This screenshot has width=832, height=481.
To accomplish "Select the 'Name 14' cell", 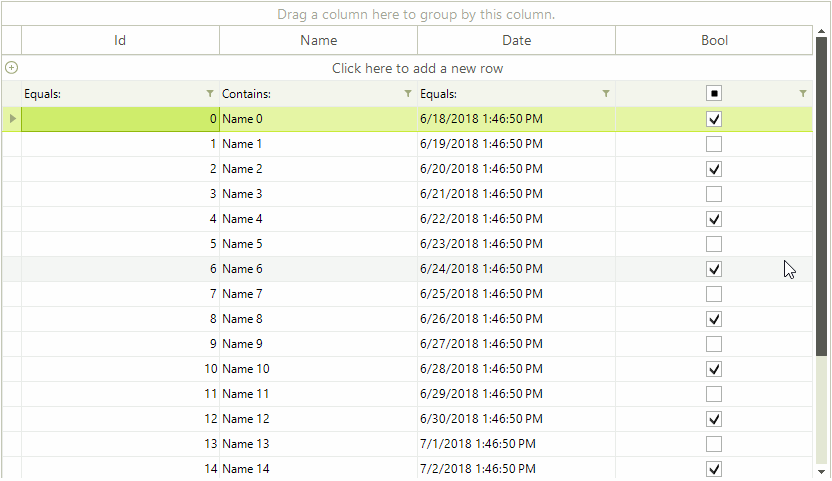I will point(318,468).
